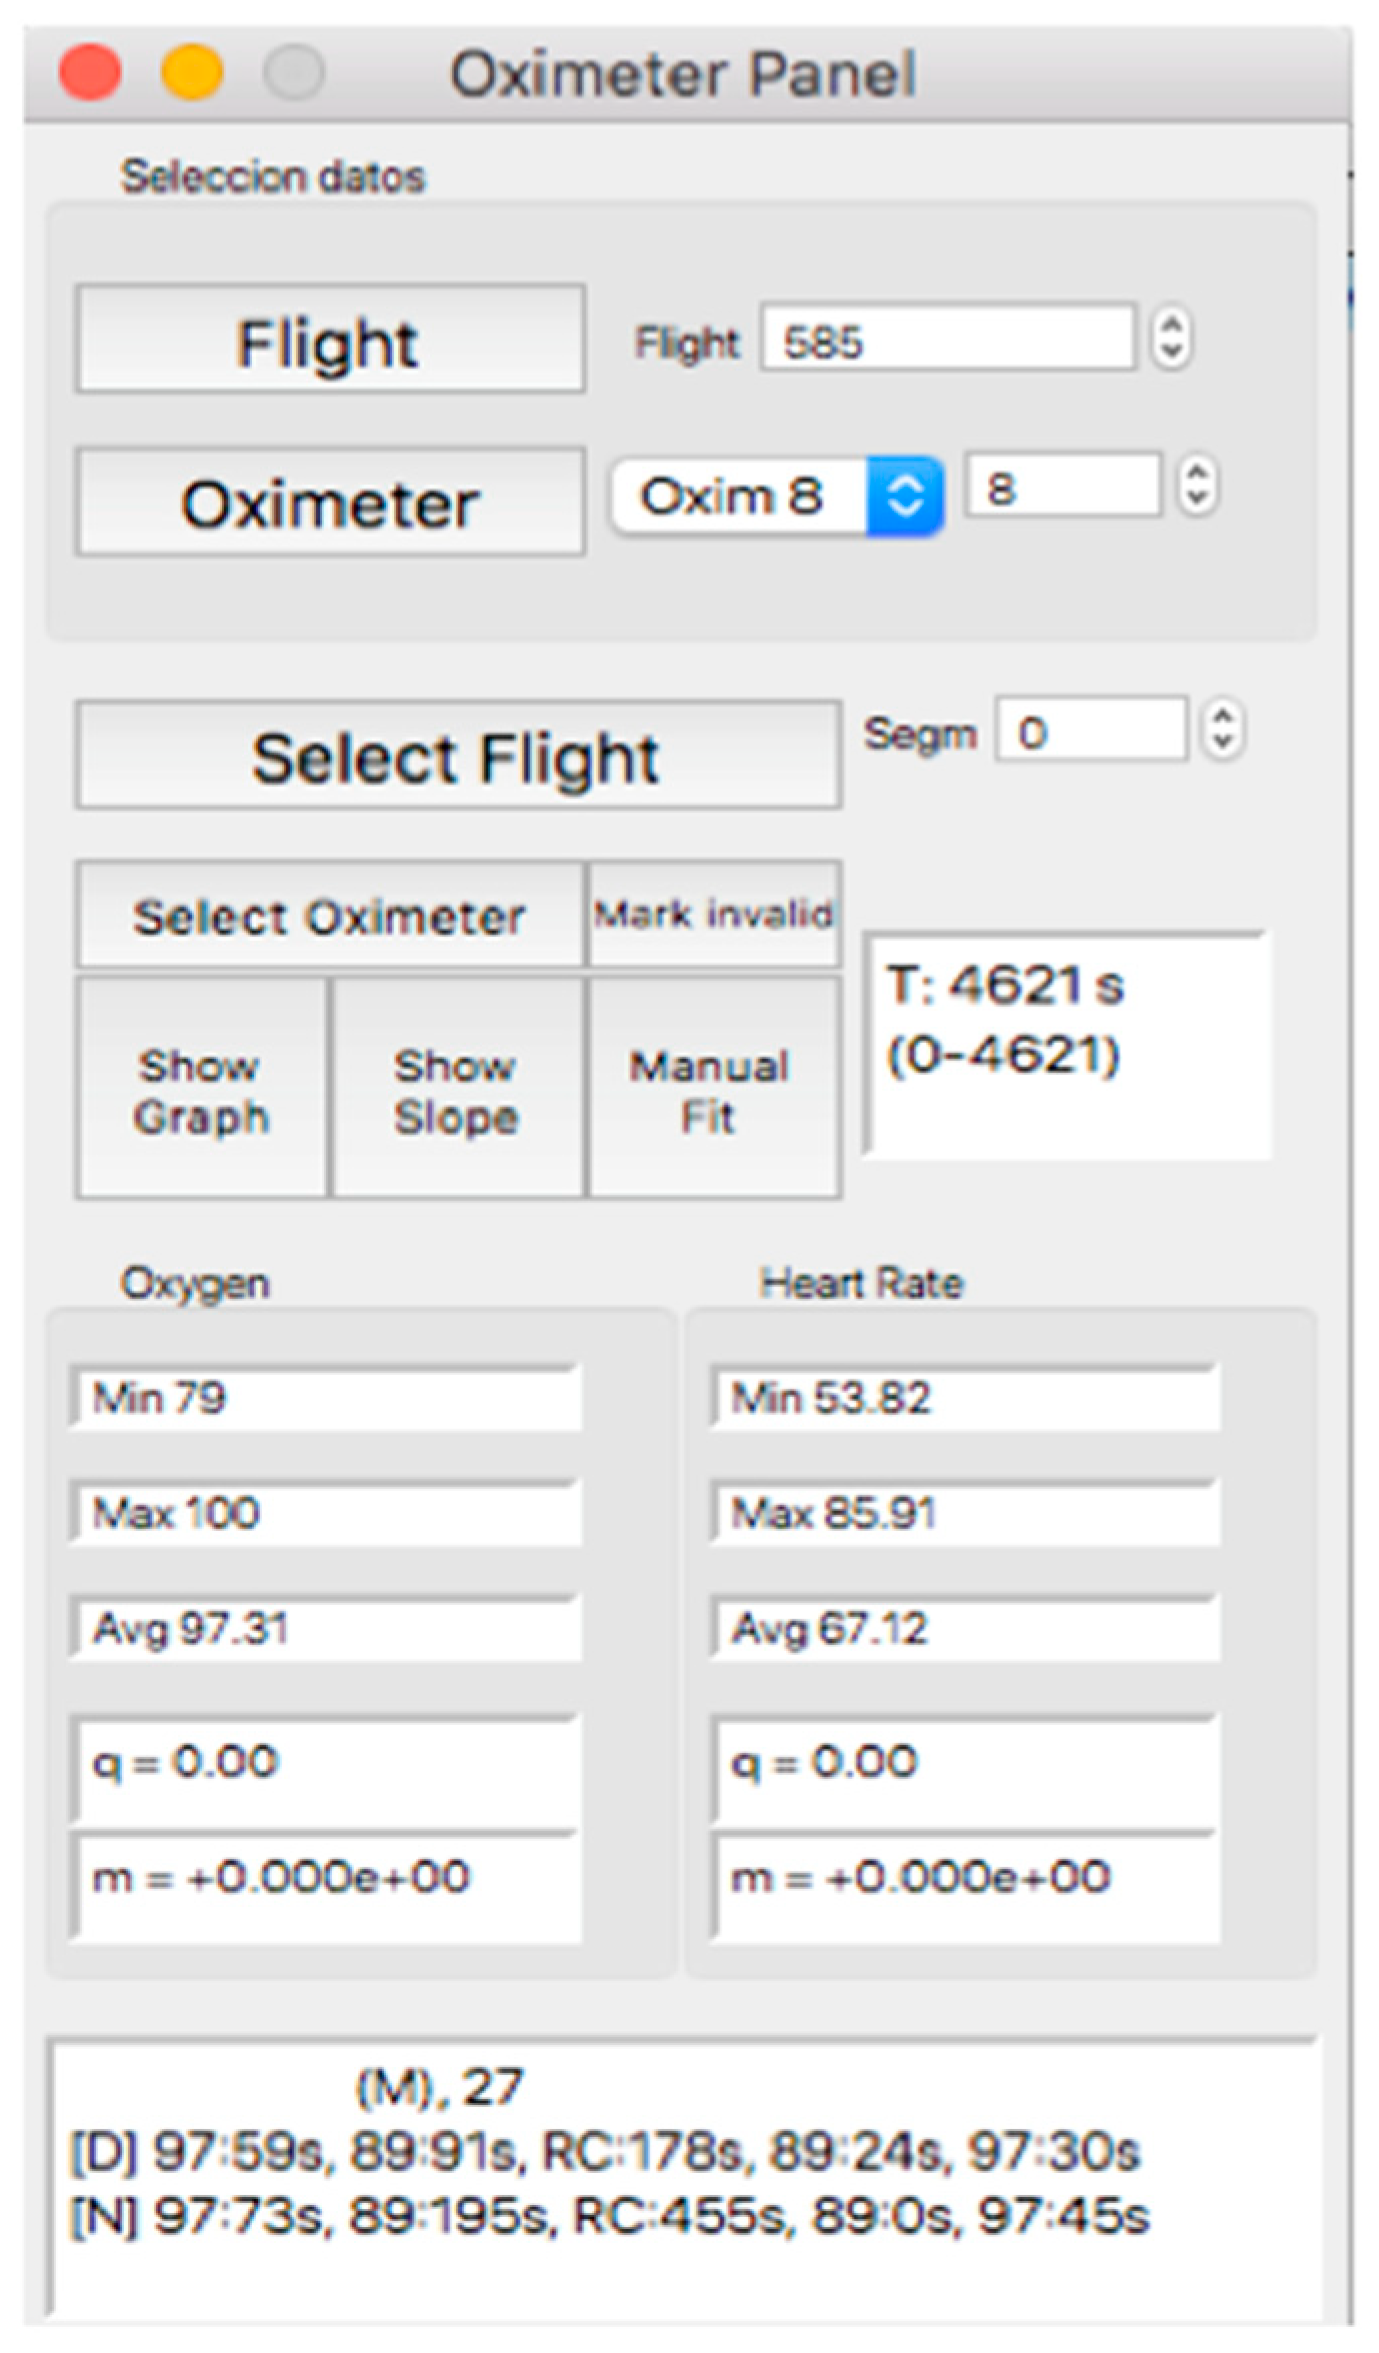1379x2353 pixels.
Task: Focus the Flight number field showing 585
Action: click(946, 339)
